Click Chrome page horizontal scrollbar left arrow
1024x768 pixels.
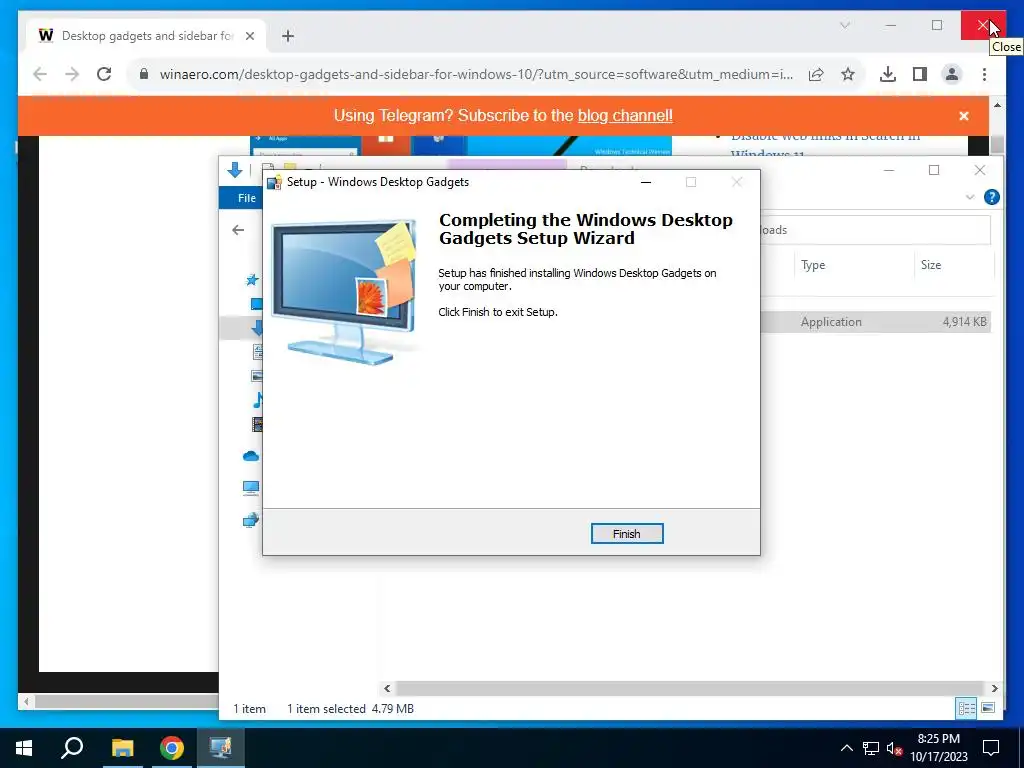pos(26,702)
